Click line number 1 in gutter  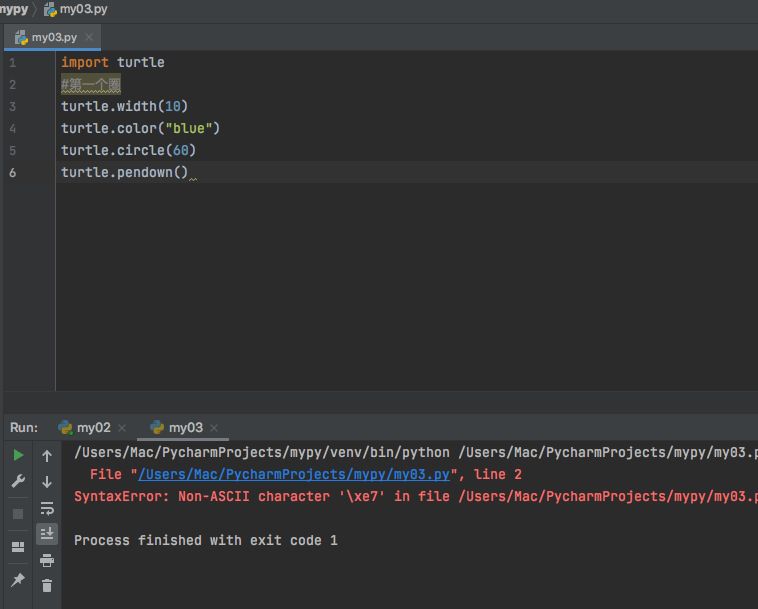(x=13, y=63)
